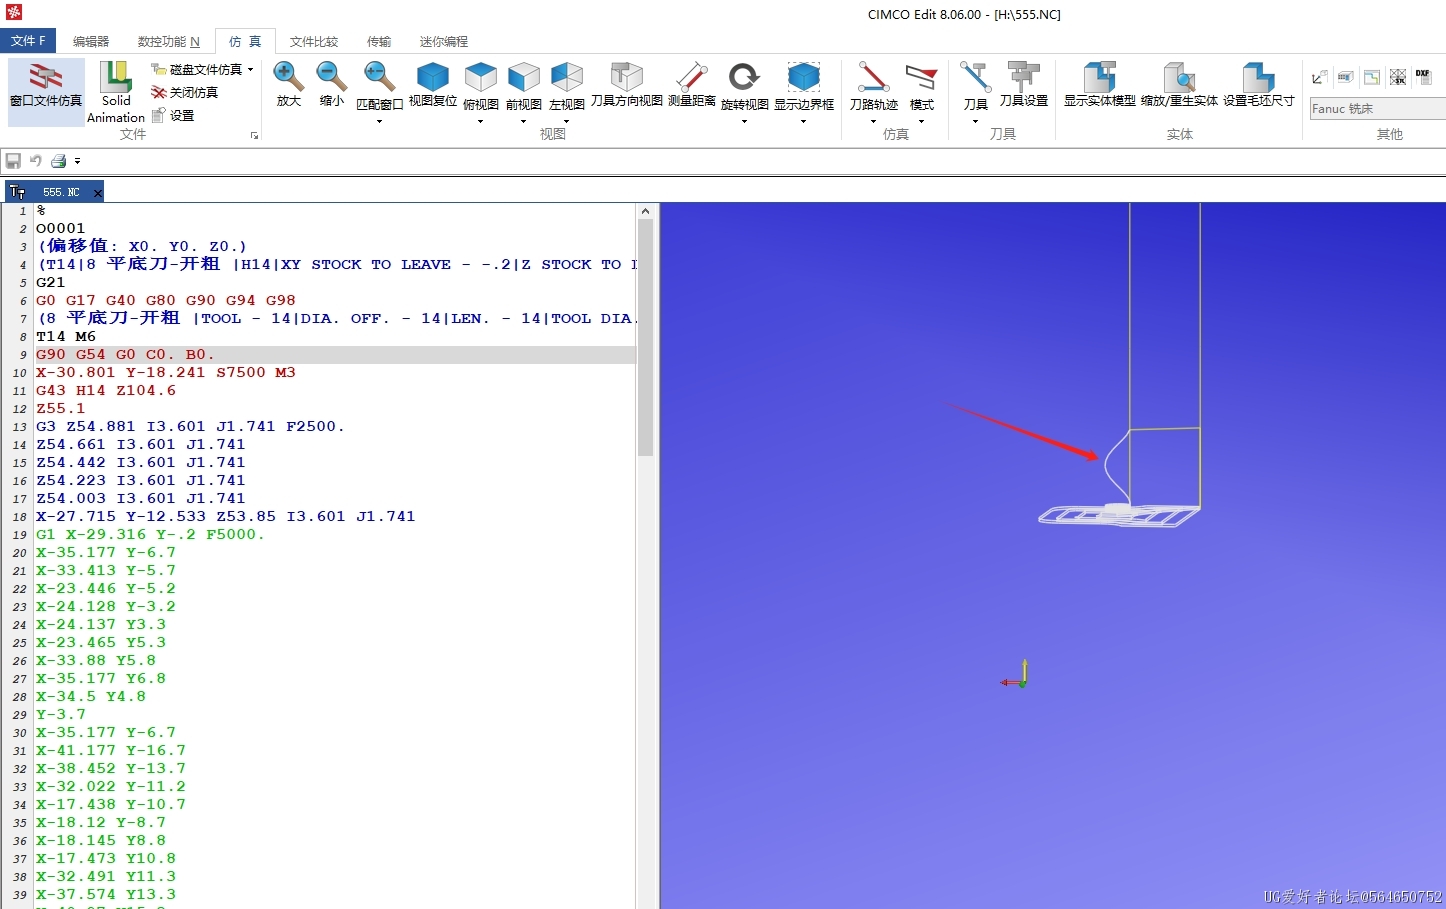Viewport: 1446px width, 909px height.
Task: Click the editor scrollbar up arrow
Action: [645, 211]
